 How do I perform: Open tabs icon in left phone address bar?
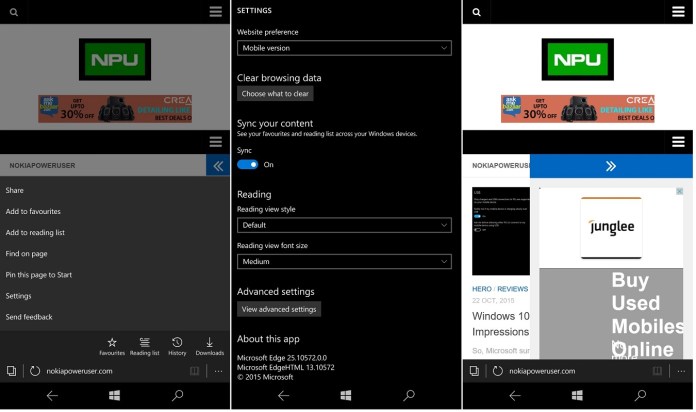(11, 371)
